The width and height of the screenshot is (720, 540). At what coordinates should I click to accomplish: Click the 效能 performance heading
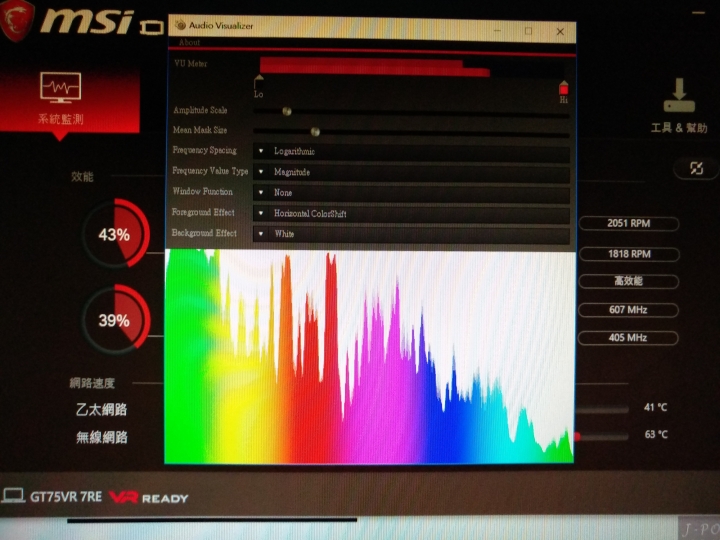pos(82,177)
